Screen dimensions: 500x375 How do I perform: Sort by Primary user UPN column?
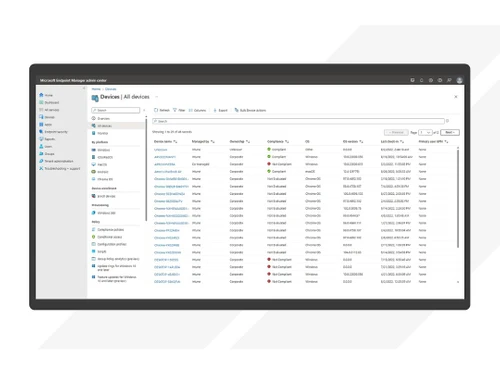[x=433, y=142]
